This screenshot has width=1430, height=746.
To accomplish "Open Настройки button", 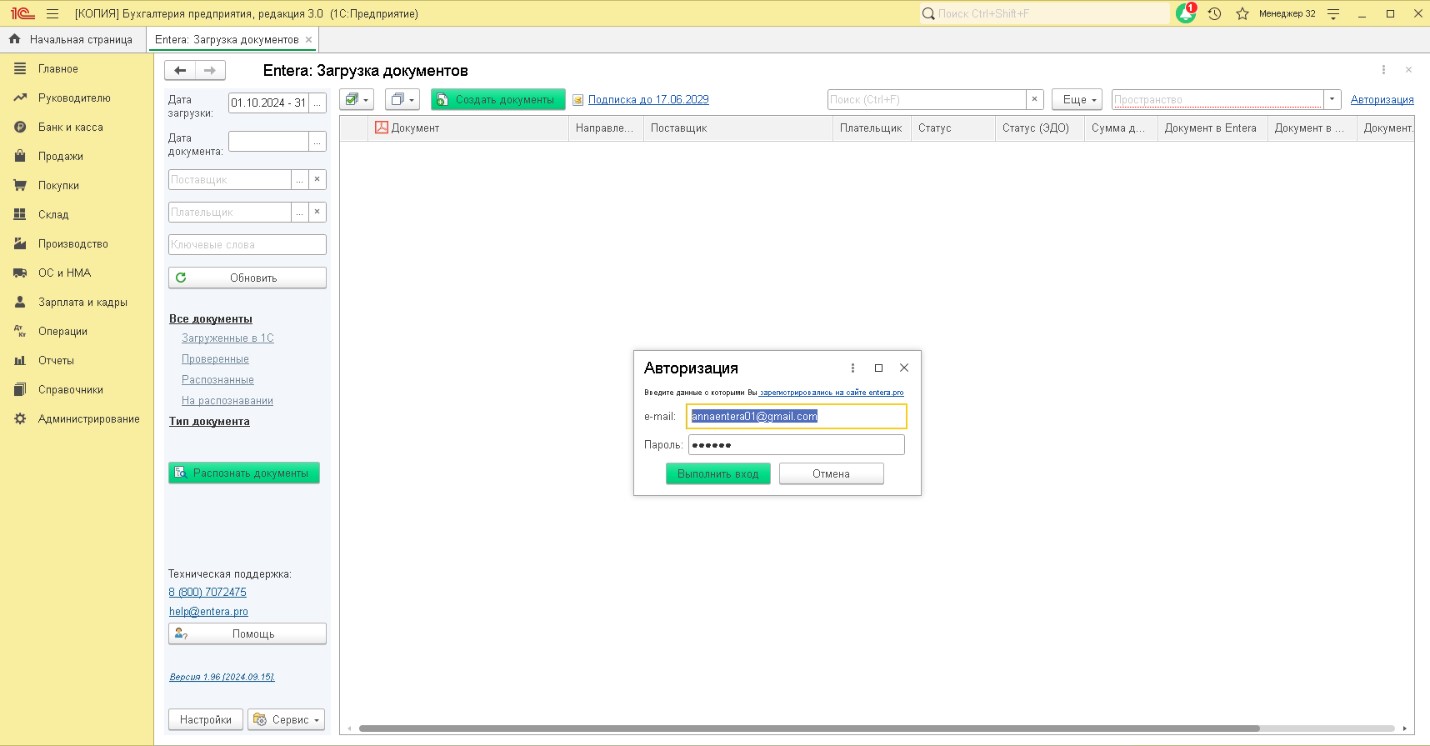I will click(x=206, y=720).
